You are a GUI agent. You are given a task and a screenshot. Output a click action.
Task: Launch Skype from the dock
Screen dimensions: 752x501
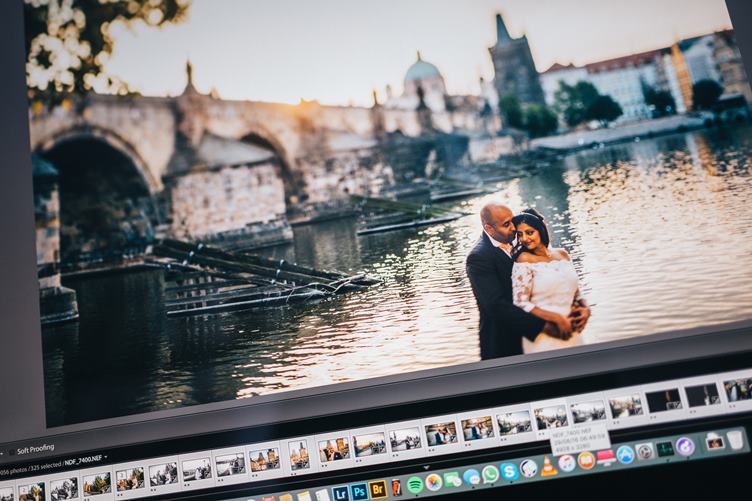coord(509,472)
